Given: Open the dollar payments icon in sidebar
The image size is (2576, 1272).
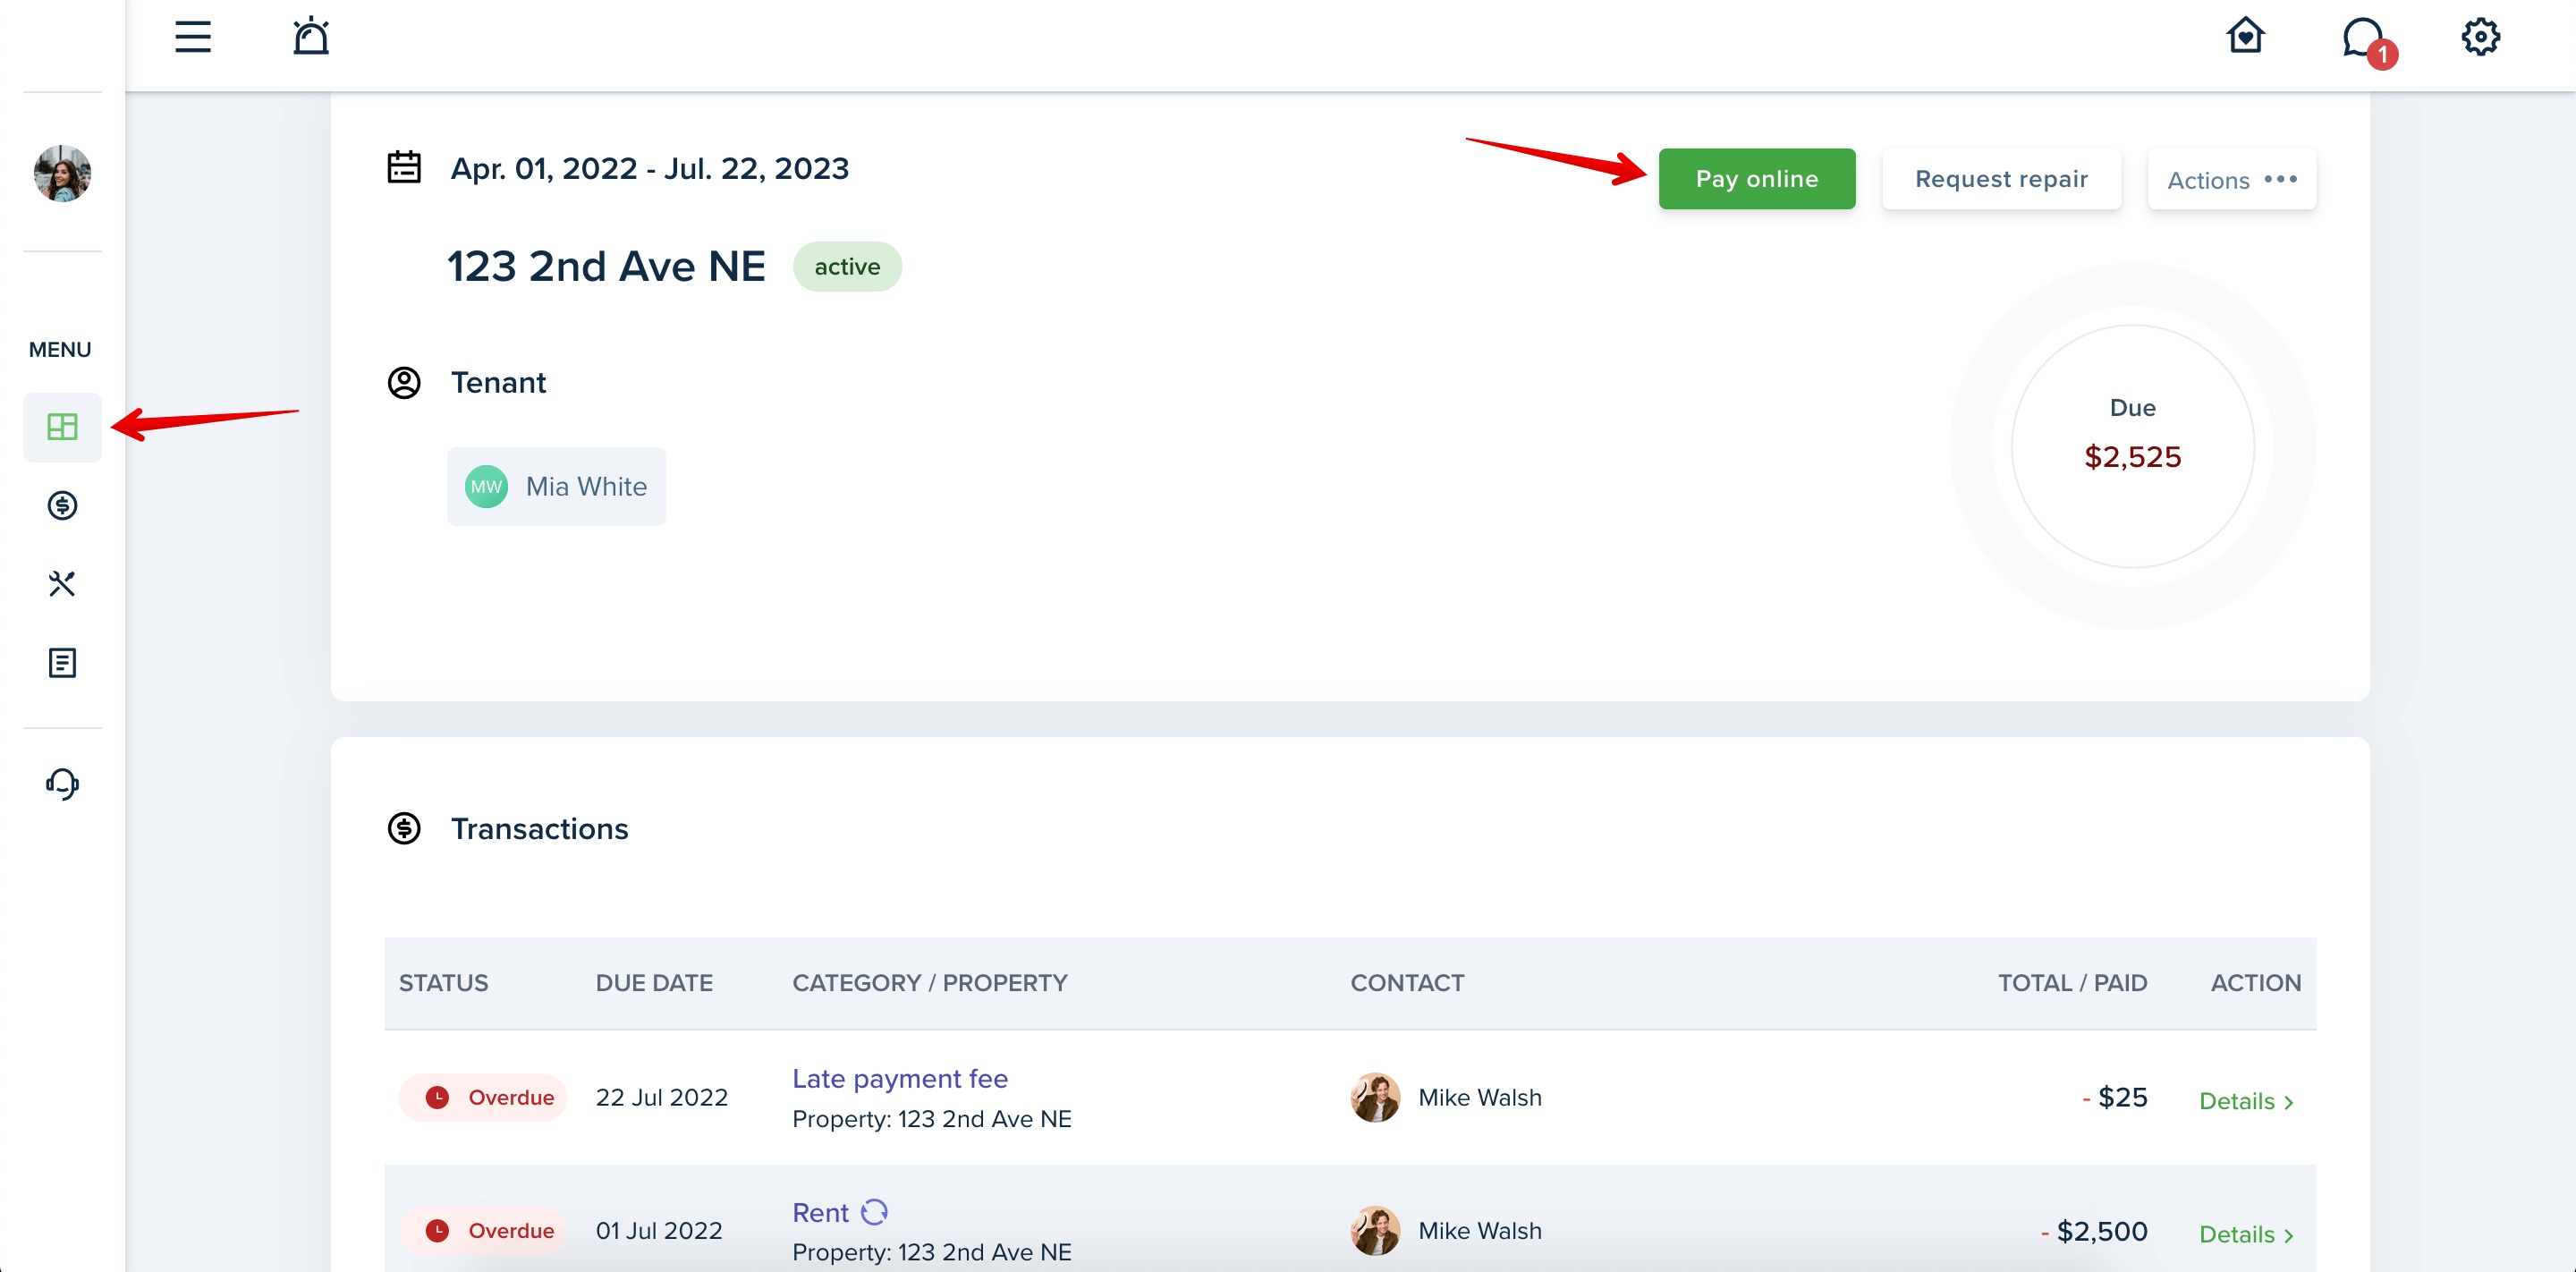Looking at the screenshot, I should [62, 505].
